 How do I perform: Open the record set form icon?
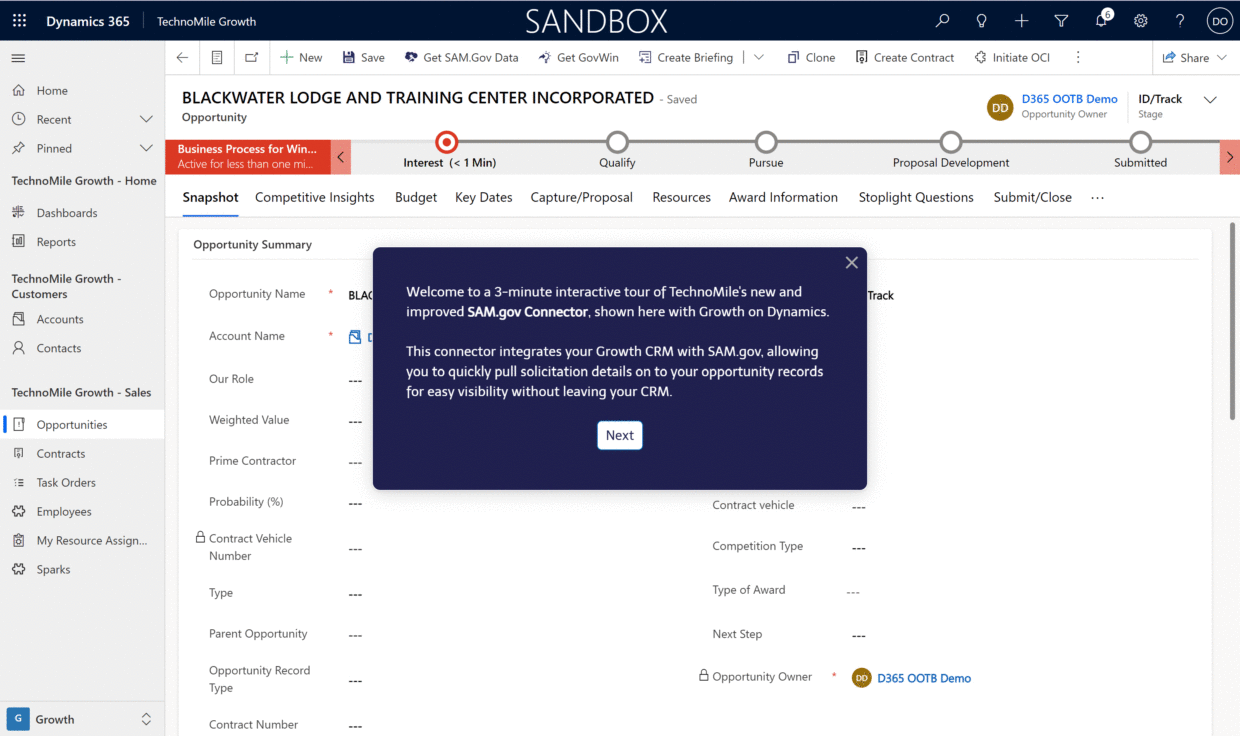[x=217, y=58]
